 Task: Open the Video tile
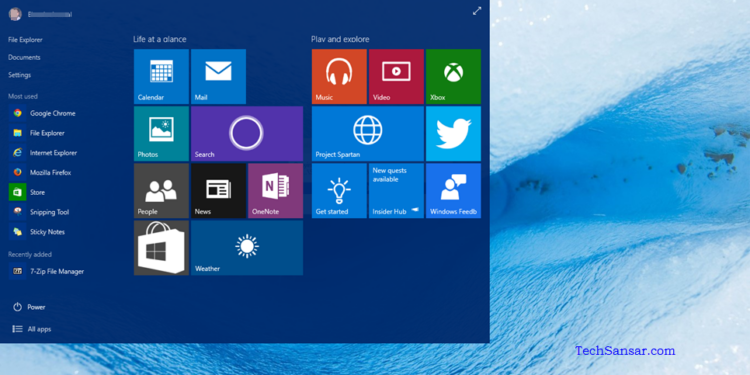396,77
